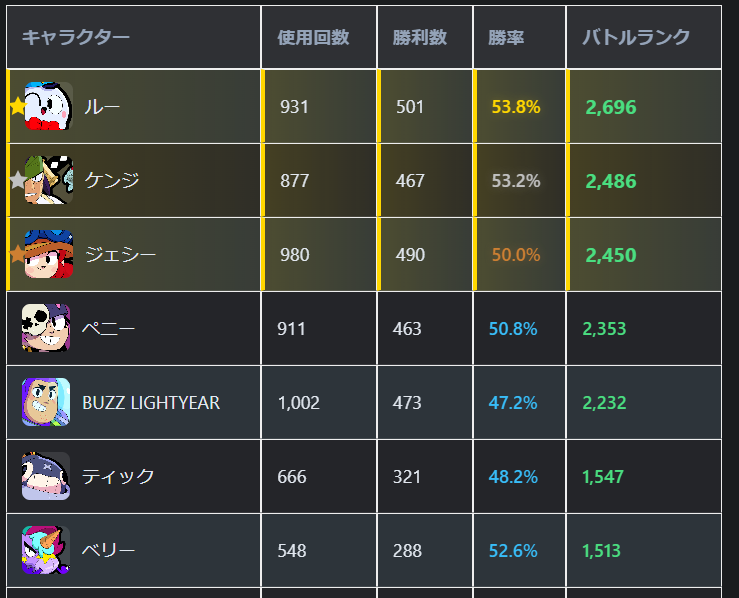The width and height of the screenshot is (739, 598).
Task: Click ルー character portrait icon
Action: click(x=48, y=106)
